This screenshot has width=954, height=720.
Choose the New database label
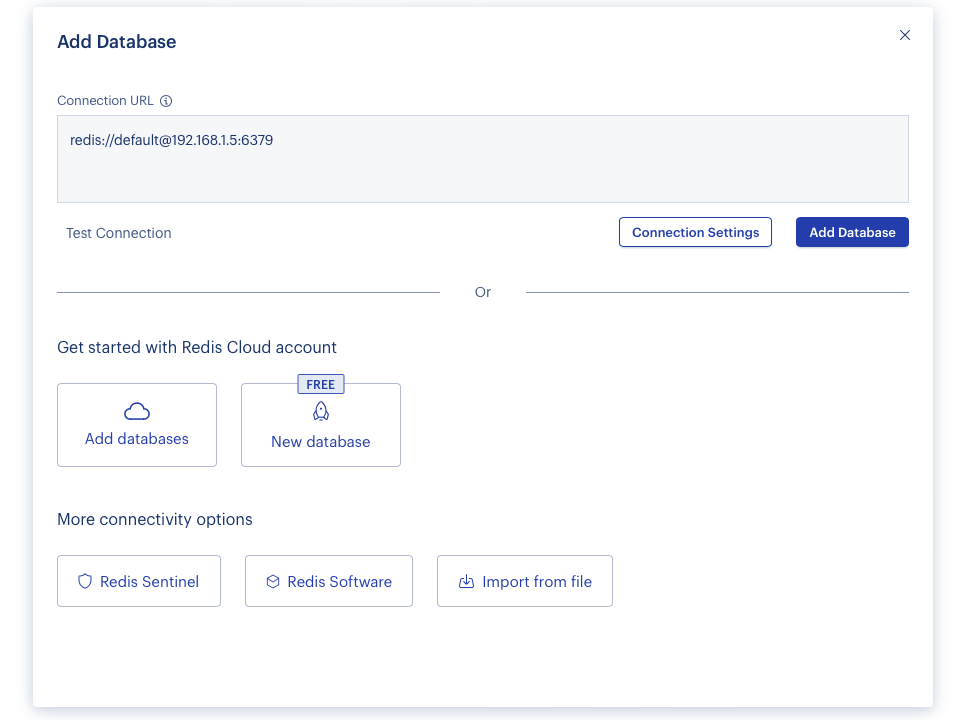pyautogui.click(x=321, y=442)
